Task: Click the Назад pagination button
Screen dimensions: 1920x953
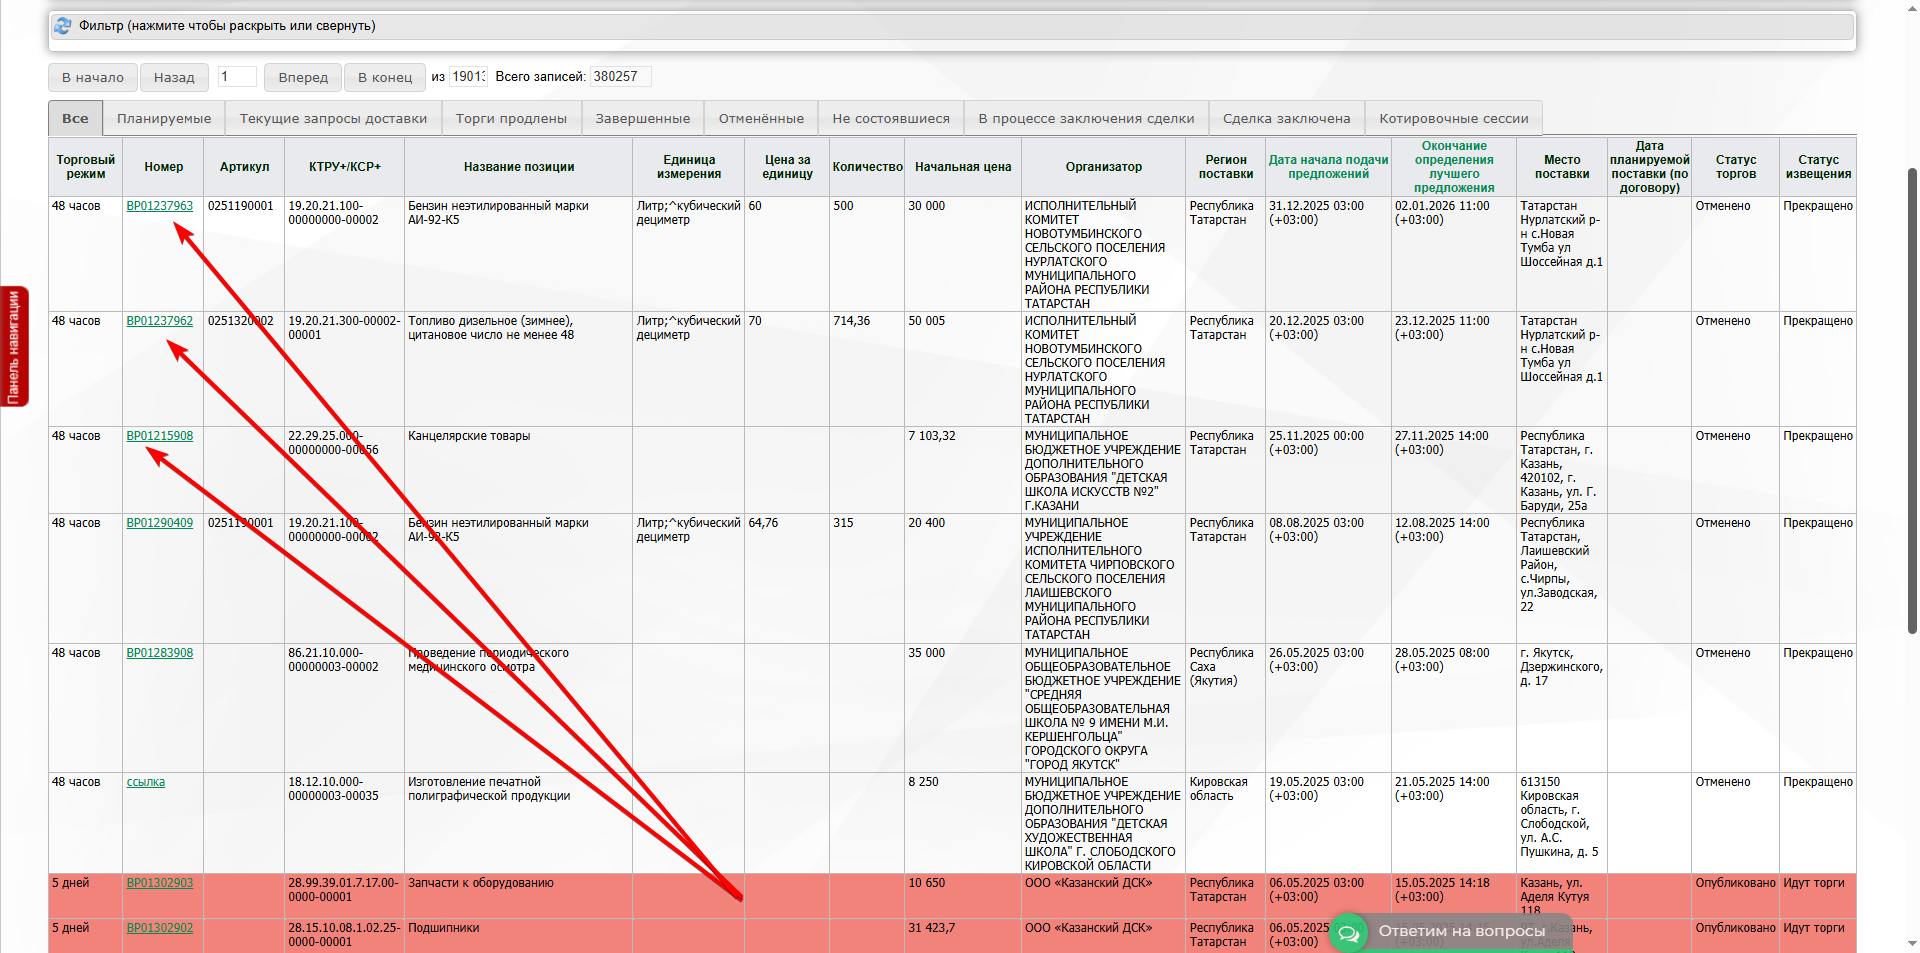Action: [x=174, y=77]
